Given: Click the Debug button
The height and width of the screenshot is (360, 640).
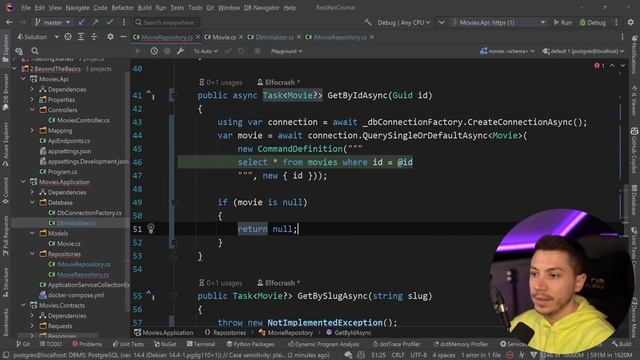Looking at the screenshot, I should pos(593,22).
